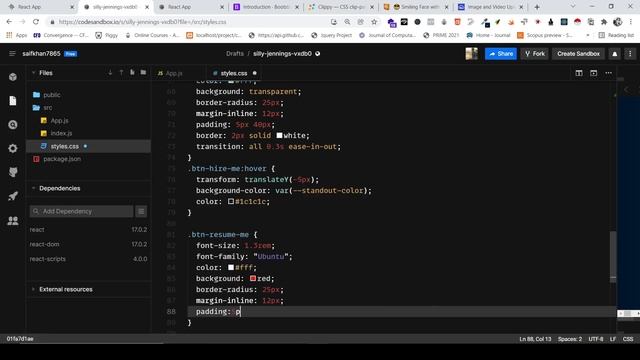Open a new browser tab with the plus

(537, 7)
